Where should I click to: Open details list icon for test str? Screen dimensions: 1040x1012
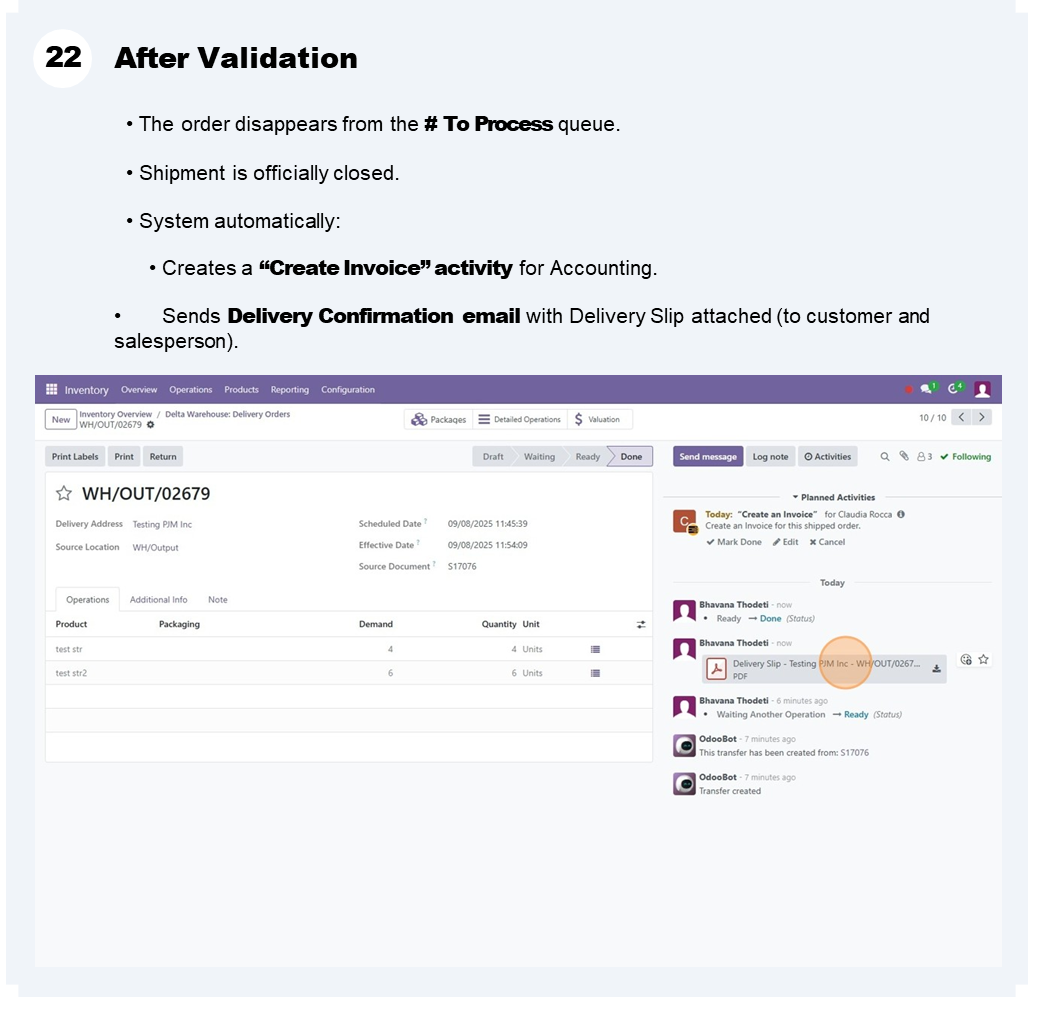point(596,649)
